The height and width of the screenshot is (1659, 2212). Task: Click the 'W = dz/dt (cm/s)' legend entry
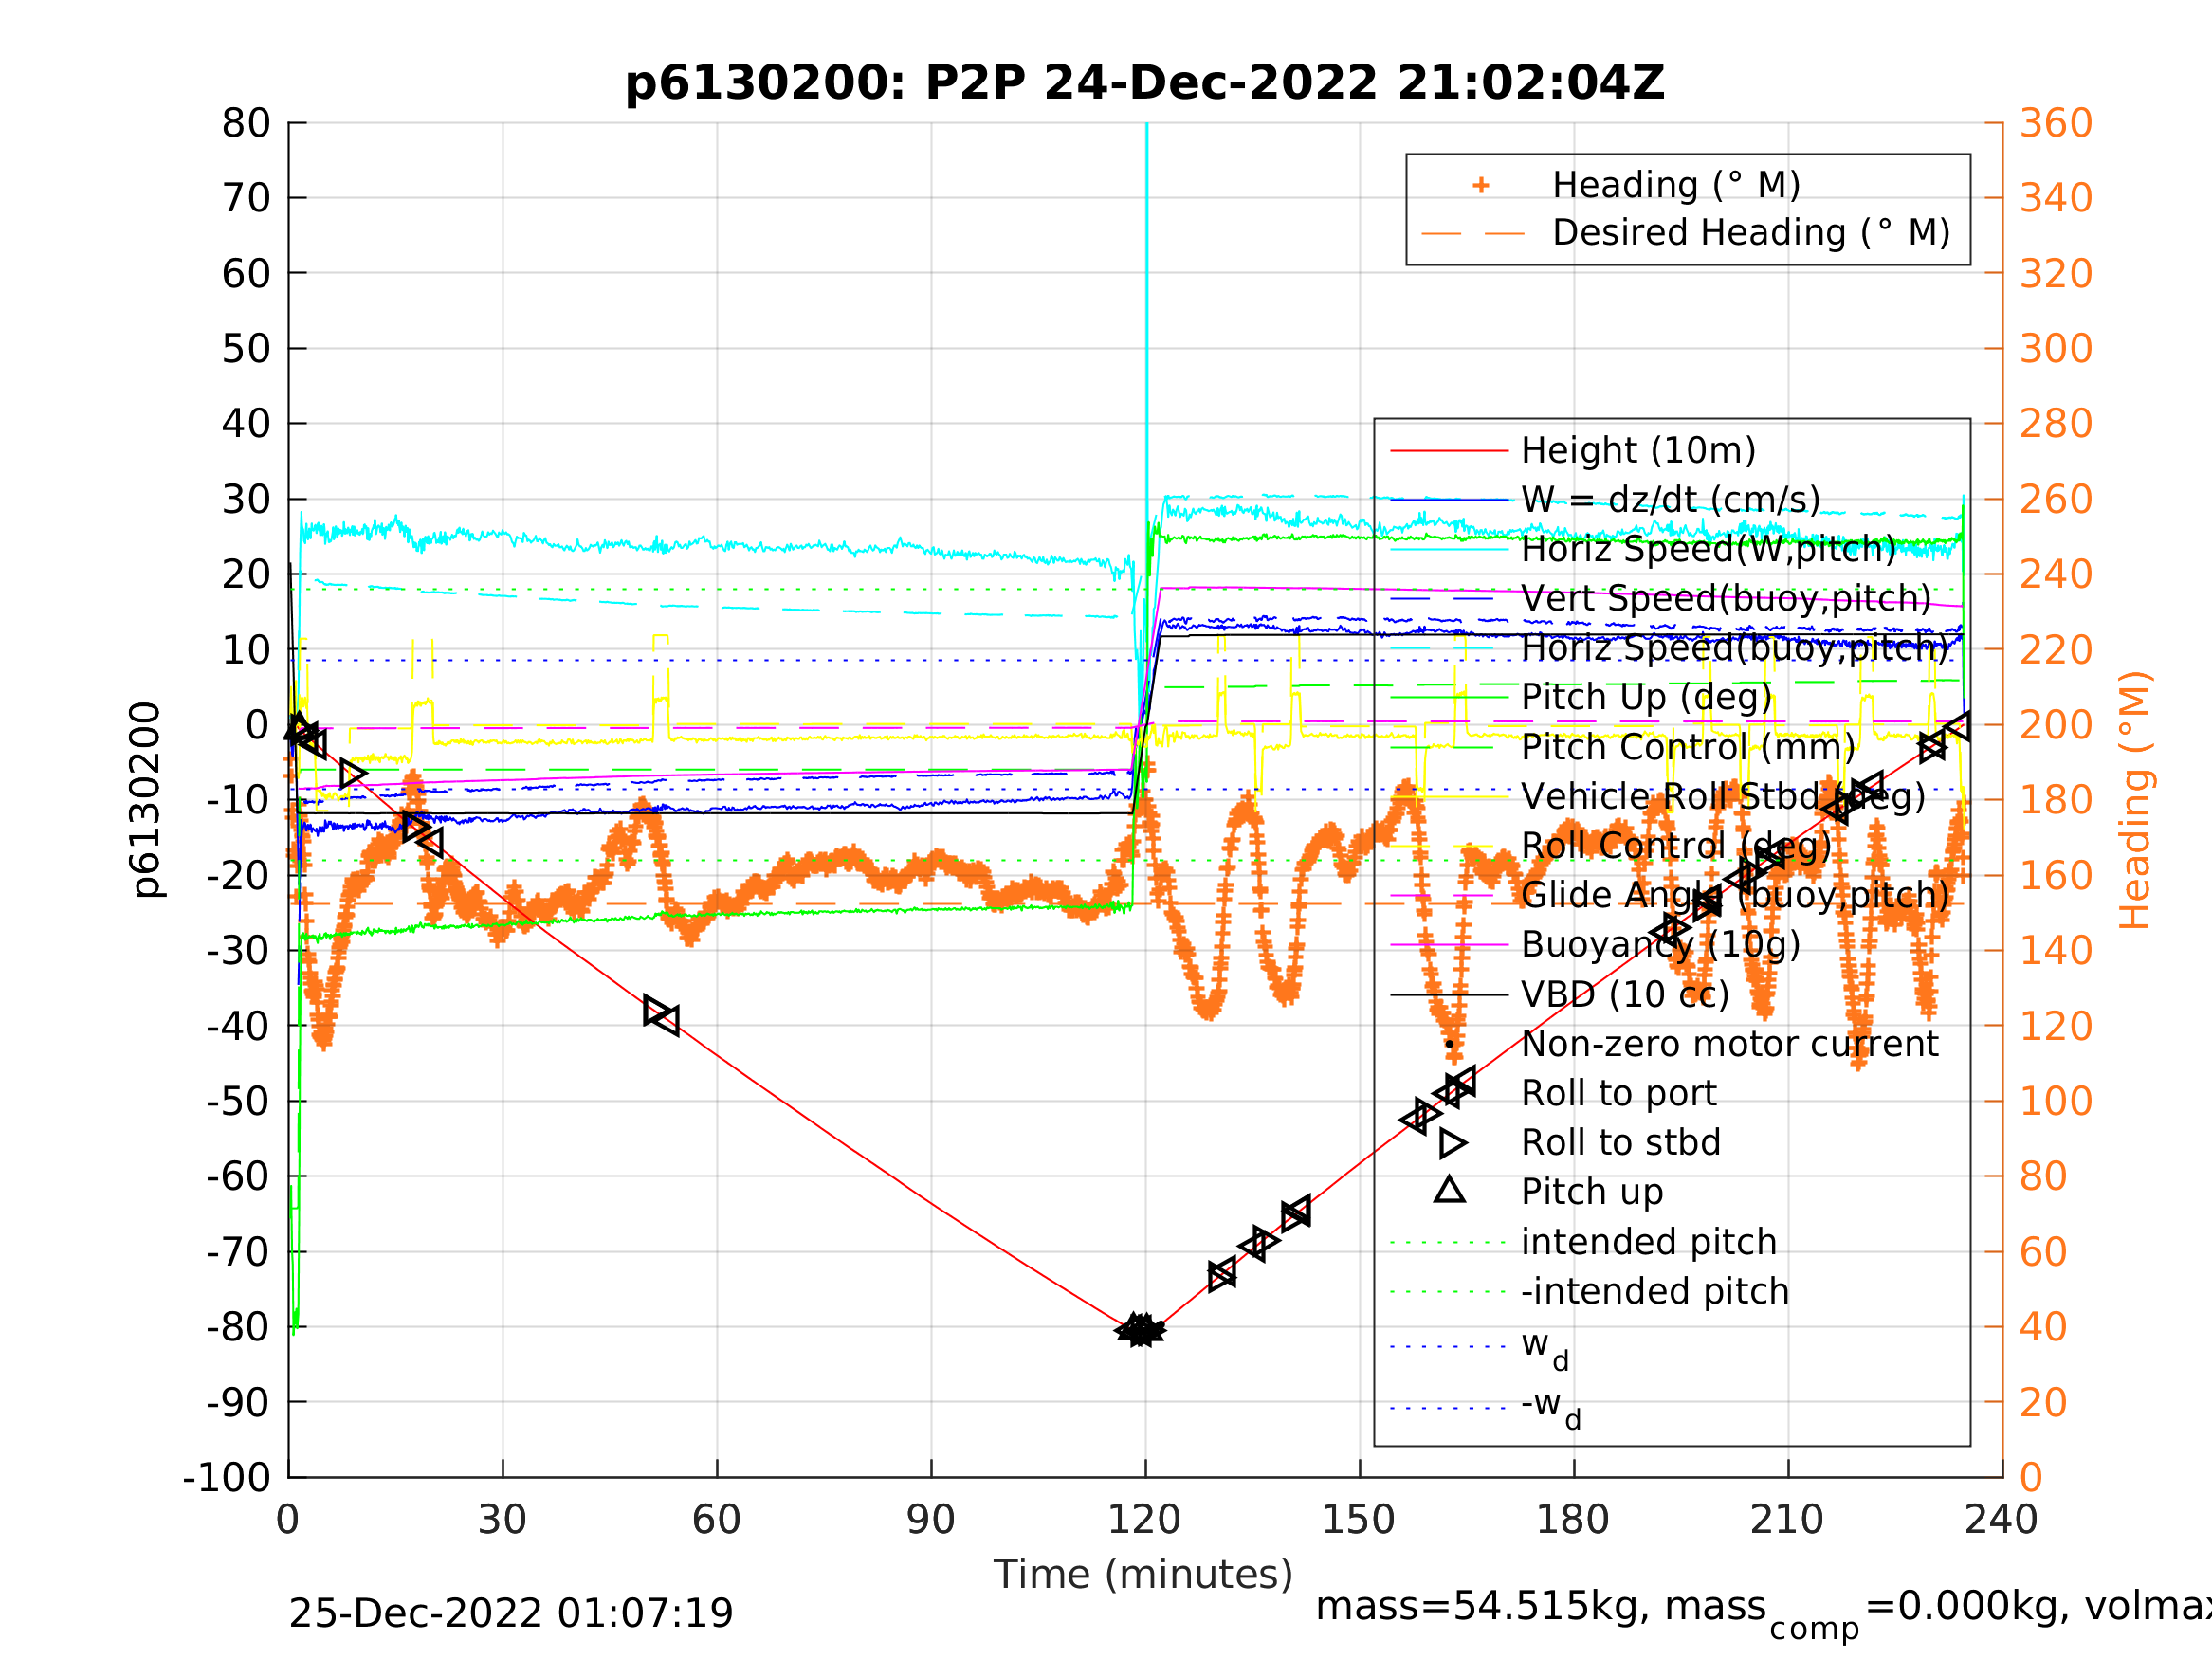click(1671, 500)
